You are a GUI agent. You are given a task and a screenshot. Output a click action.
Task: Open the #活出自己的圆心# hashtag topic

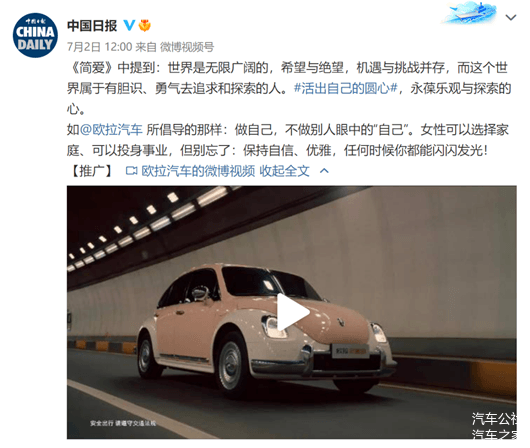pyautogui.click(x=345, y=88)
